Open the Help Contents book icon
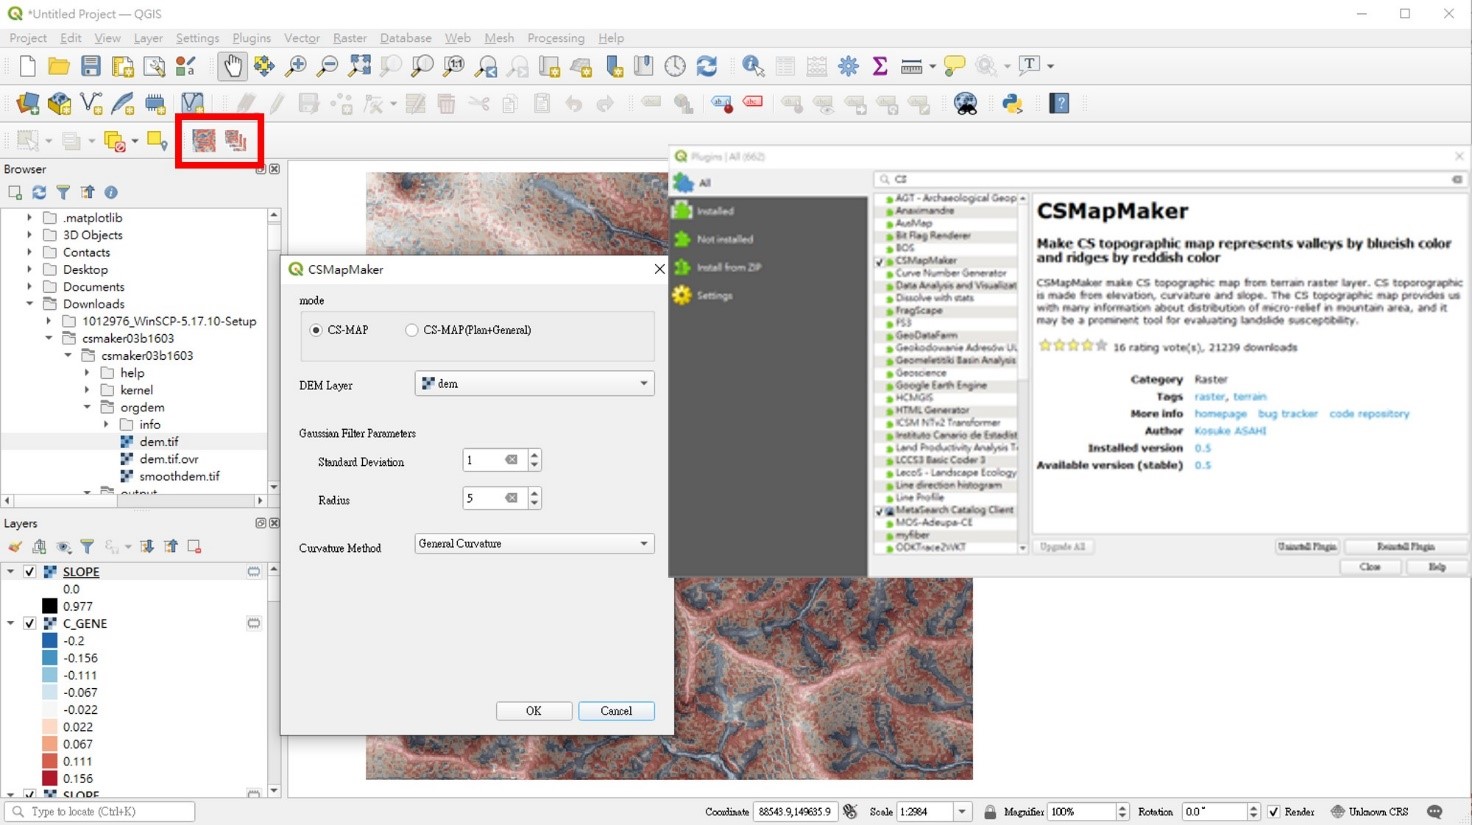The width and height of the screenshot is (1472, 825). (x=1060, y=104)
